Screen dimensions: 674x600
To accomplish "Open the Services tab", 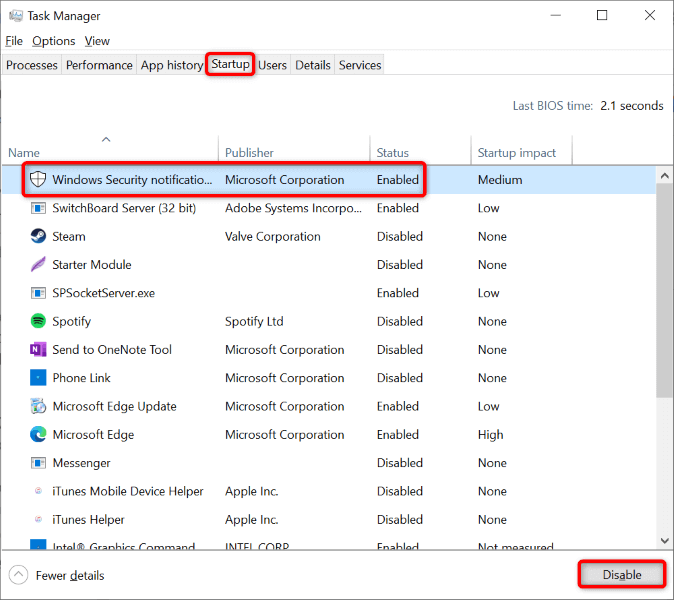I will [x=360, y=65].
